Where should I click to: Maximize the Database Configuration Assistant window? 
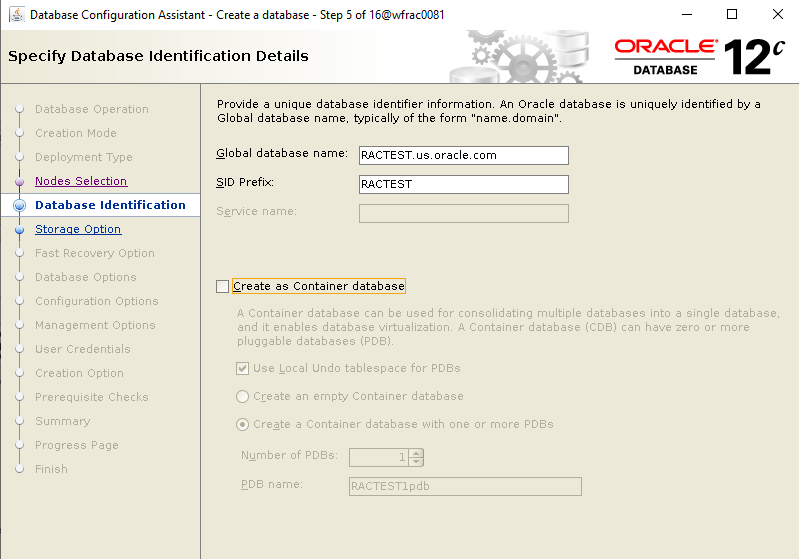click(x=732, y=14)
